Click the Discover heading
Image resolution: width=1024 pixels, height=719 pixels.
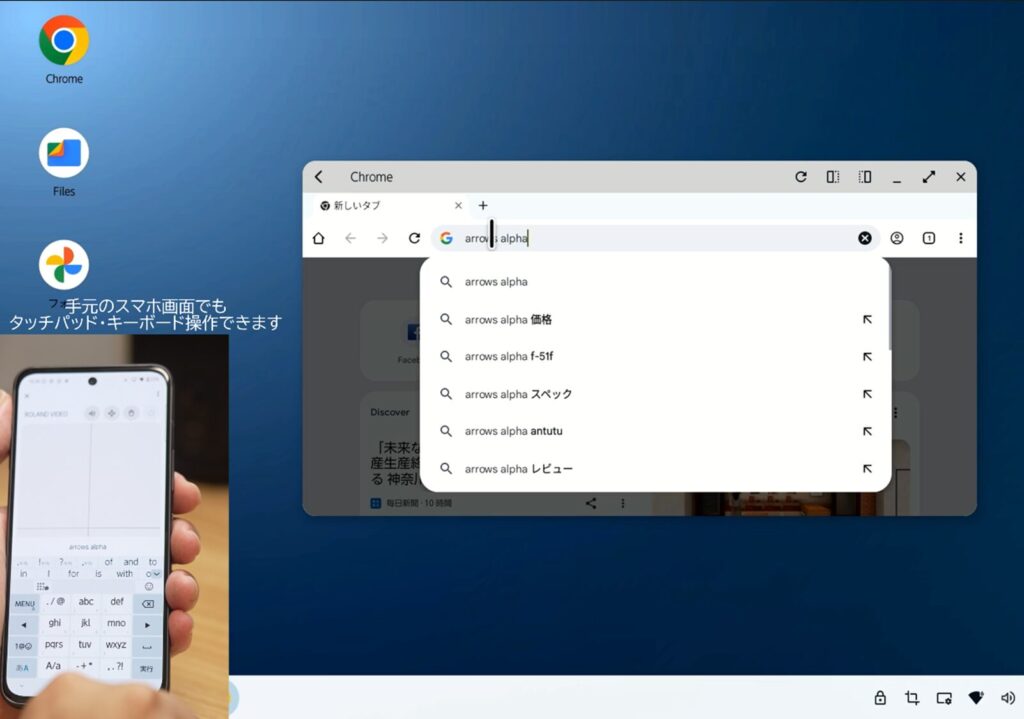pos(390,412)
